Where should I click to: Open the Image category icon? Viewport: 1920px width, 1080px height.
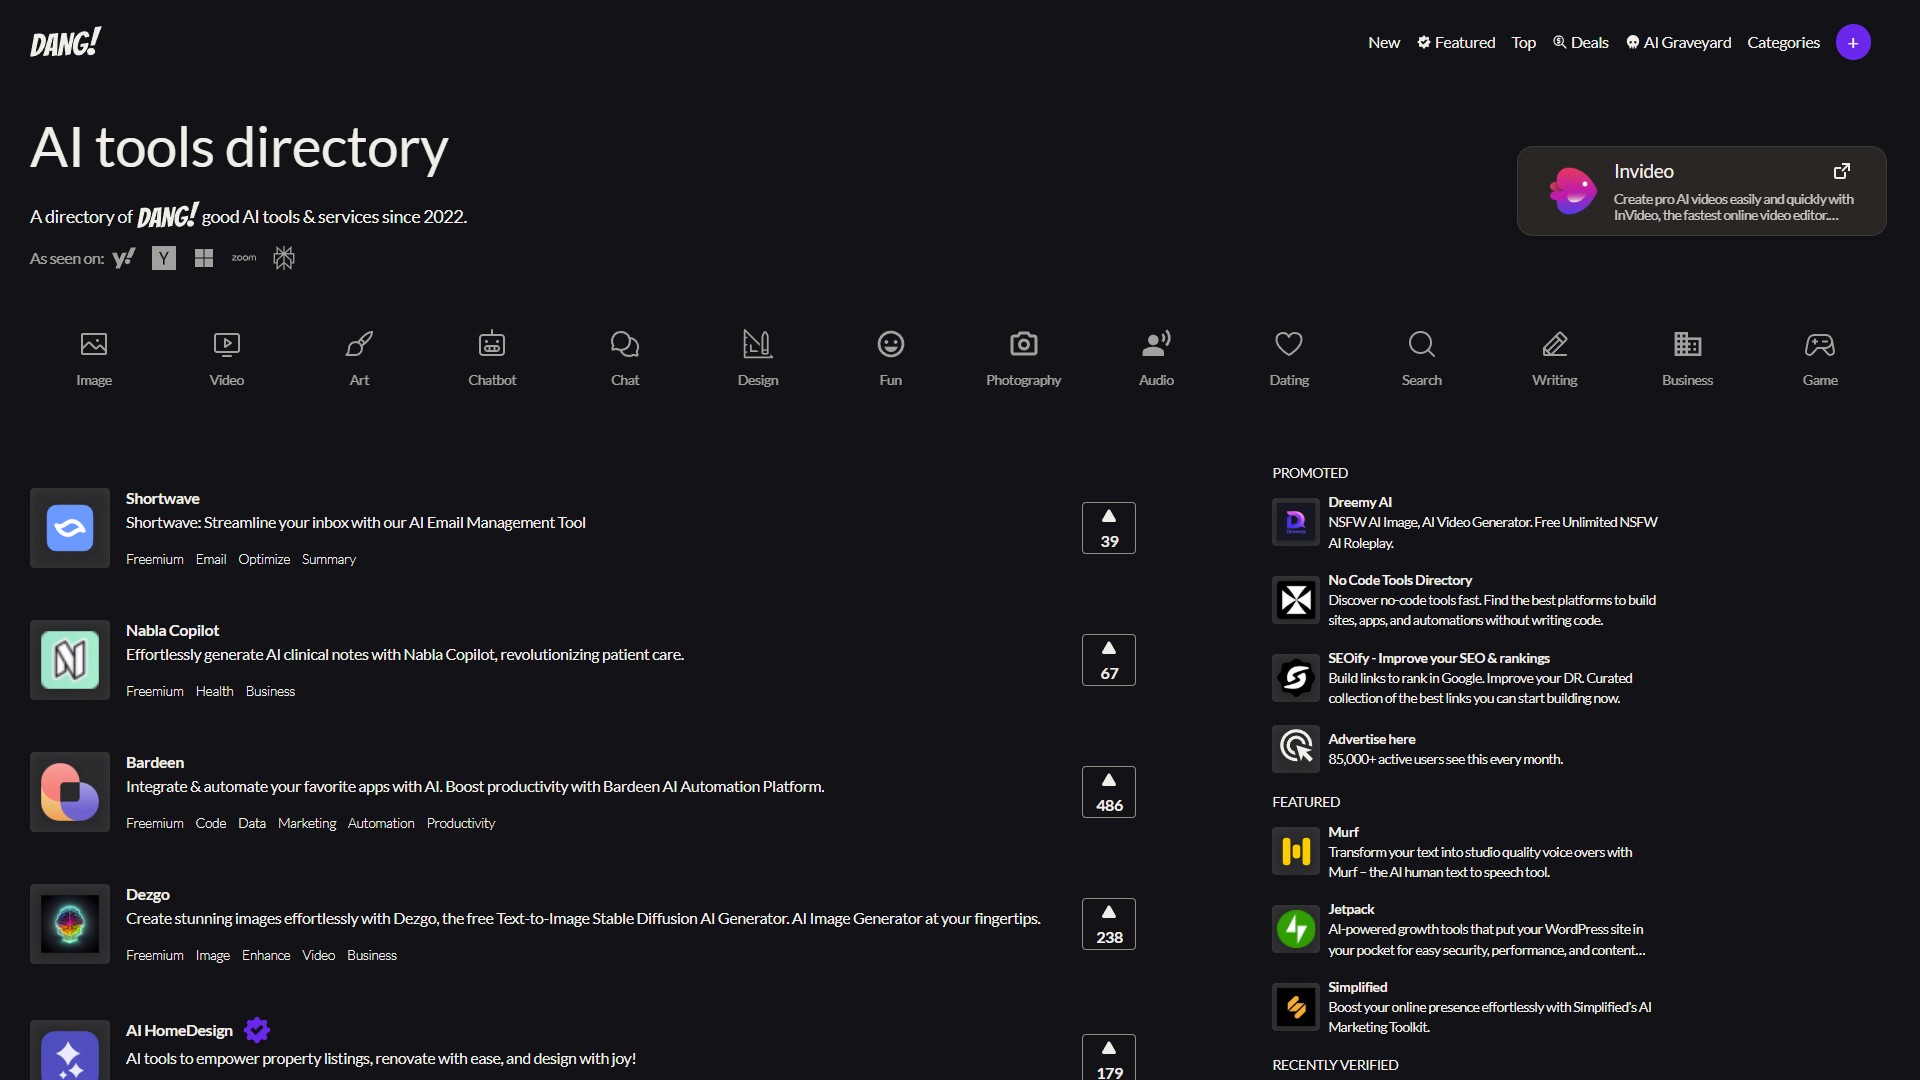click(94, 345)
